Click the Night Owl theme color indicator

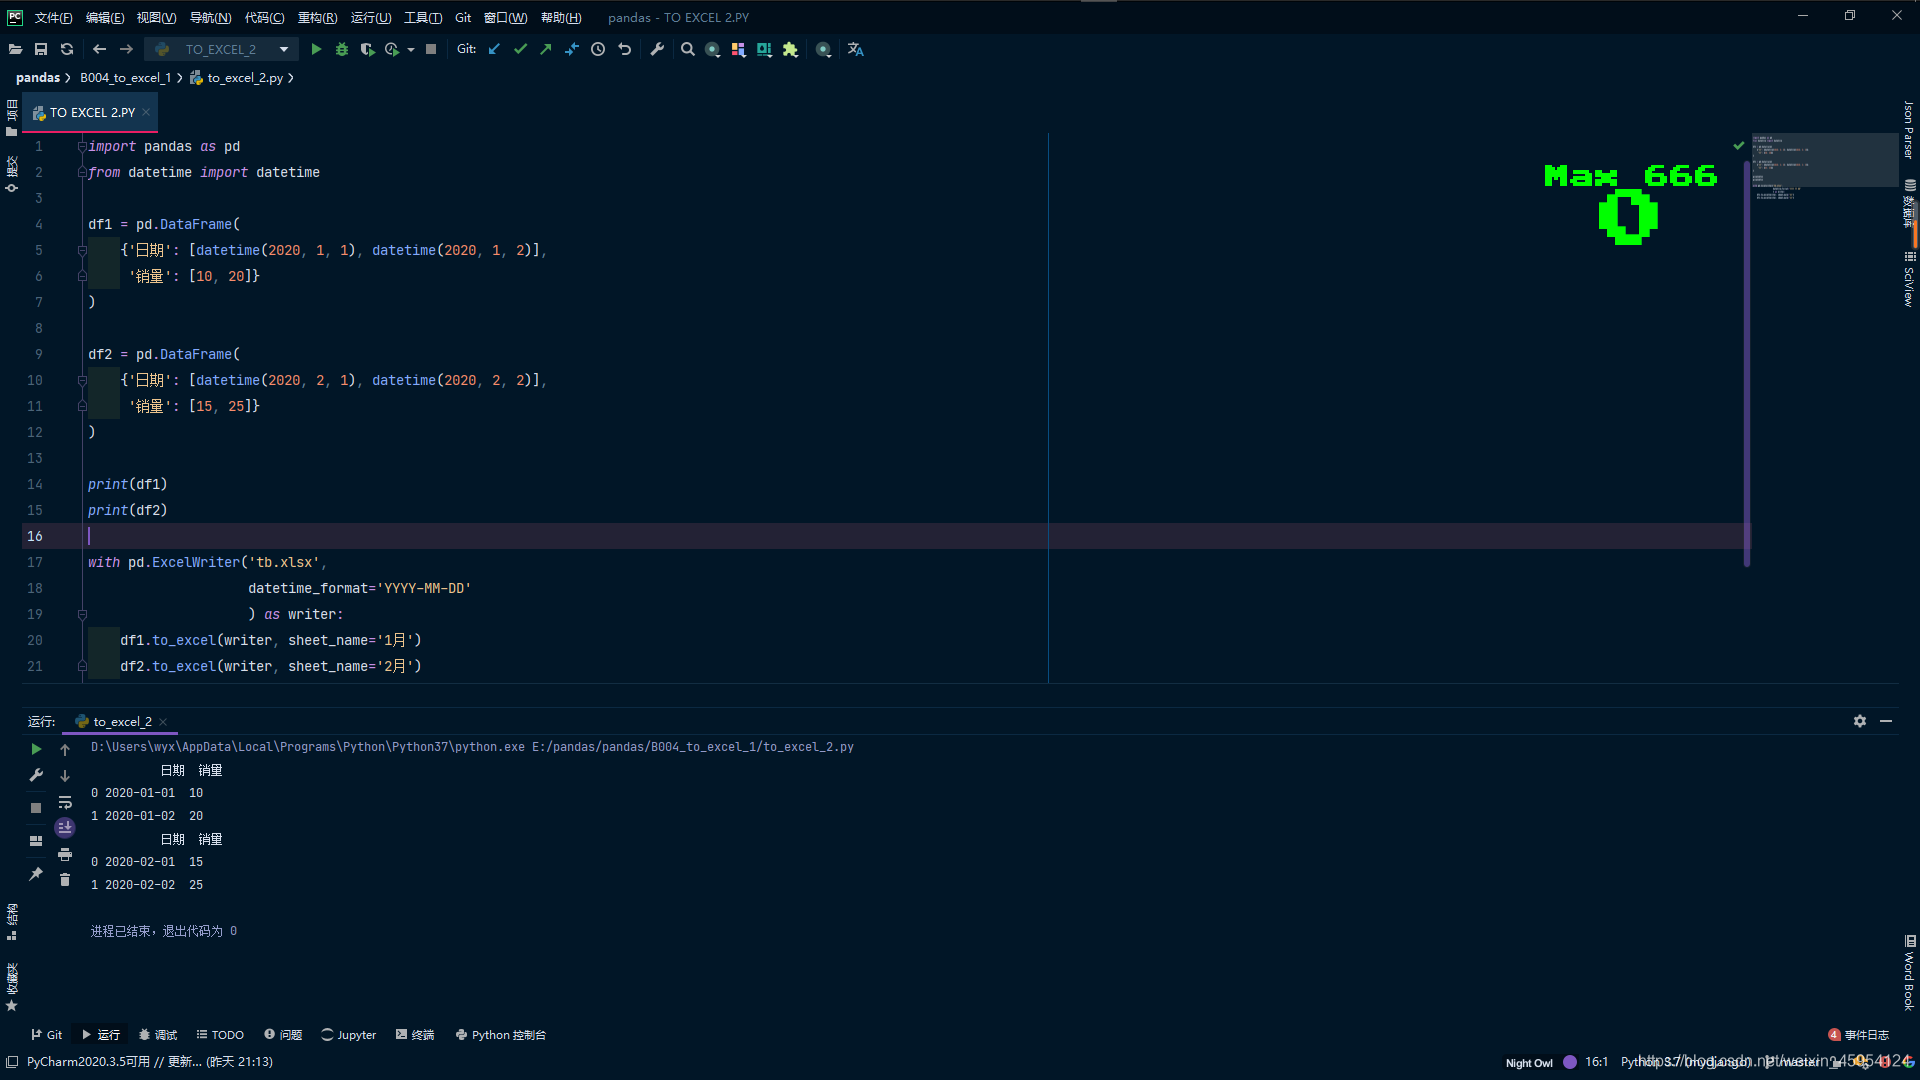(x=1570, y=1062)
